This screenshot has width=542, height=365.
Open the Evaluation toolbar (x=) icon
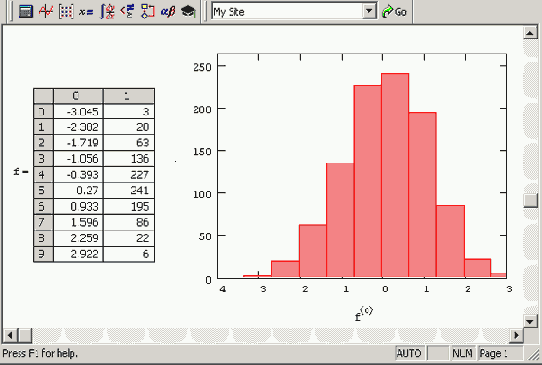(x=86, y=11)
